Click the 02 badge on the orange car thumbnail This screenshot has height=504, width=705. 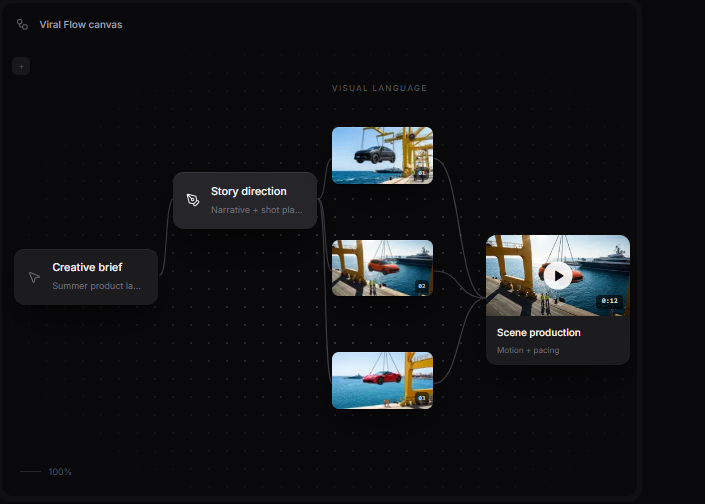tap(422, 286)
